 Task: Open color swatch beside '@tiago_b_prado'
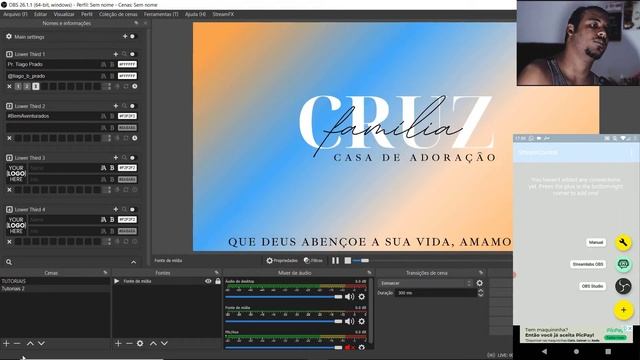[x=127, y=76]
